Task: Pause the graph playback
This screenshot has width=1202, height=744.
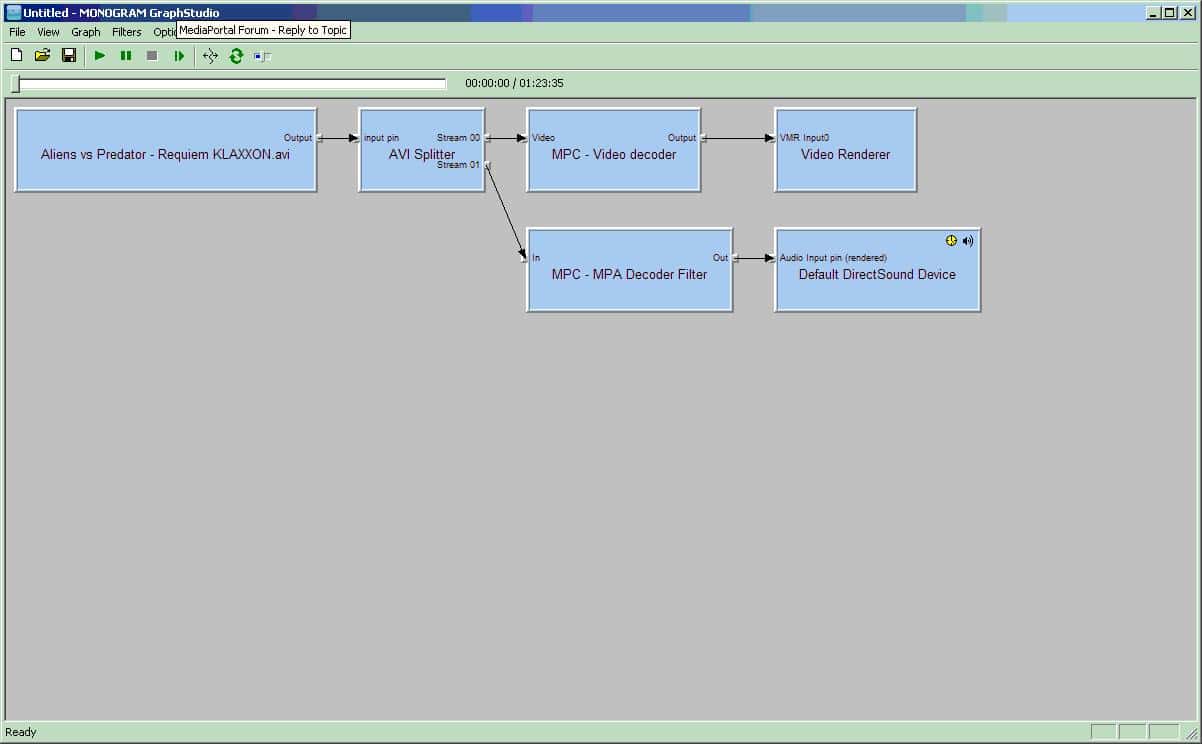Action: coord(126,56)
